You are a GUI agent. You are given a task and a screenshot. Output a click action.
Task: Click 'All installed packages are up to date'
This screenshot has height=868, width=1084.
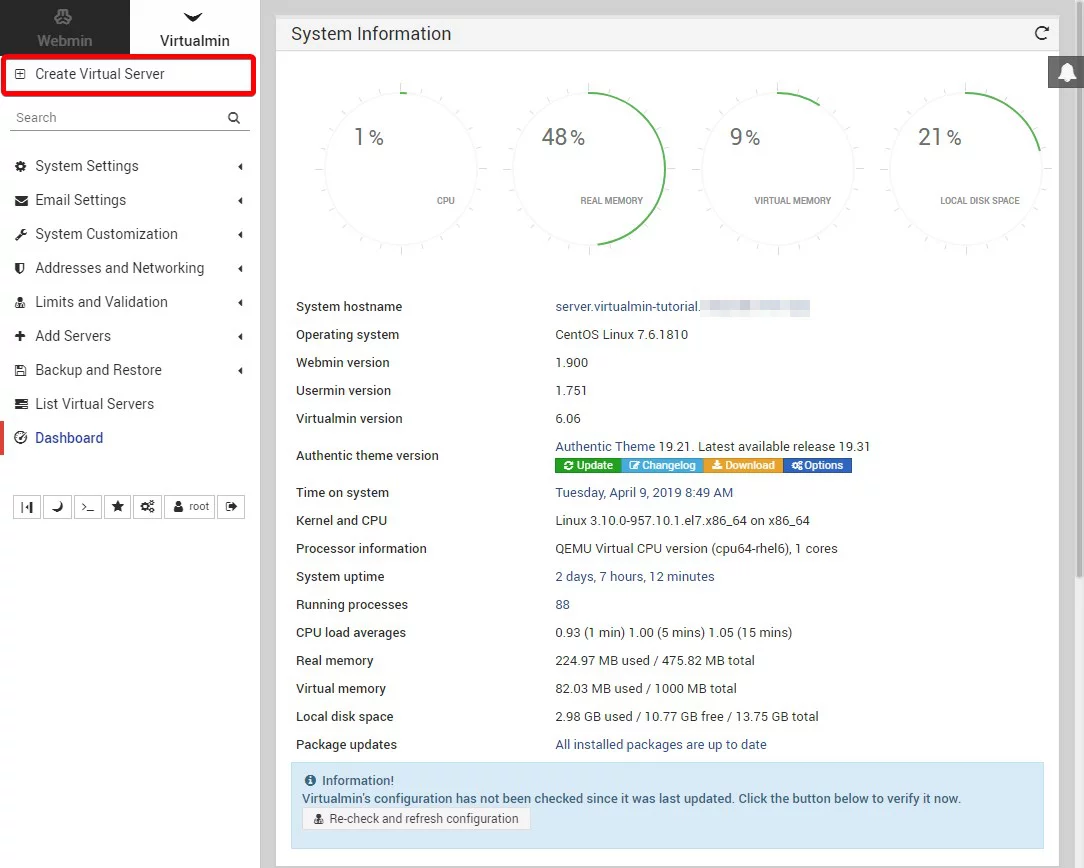(x=661, y=744)
